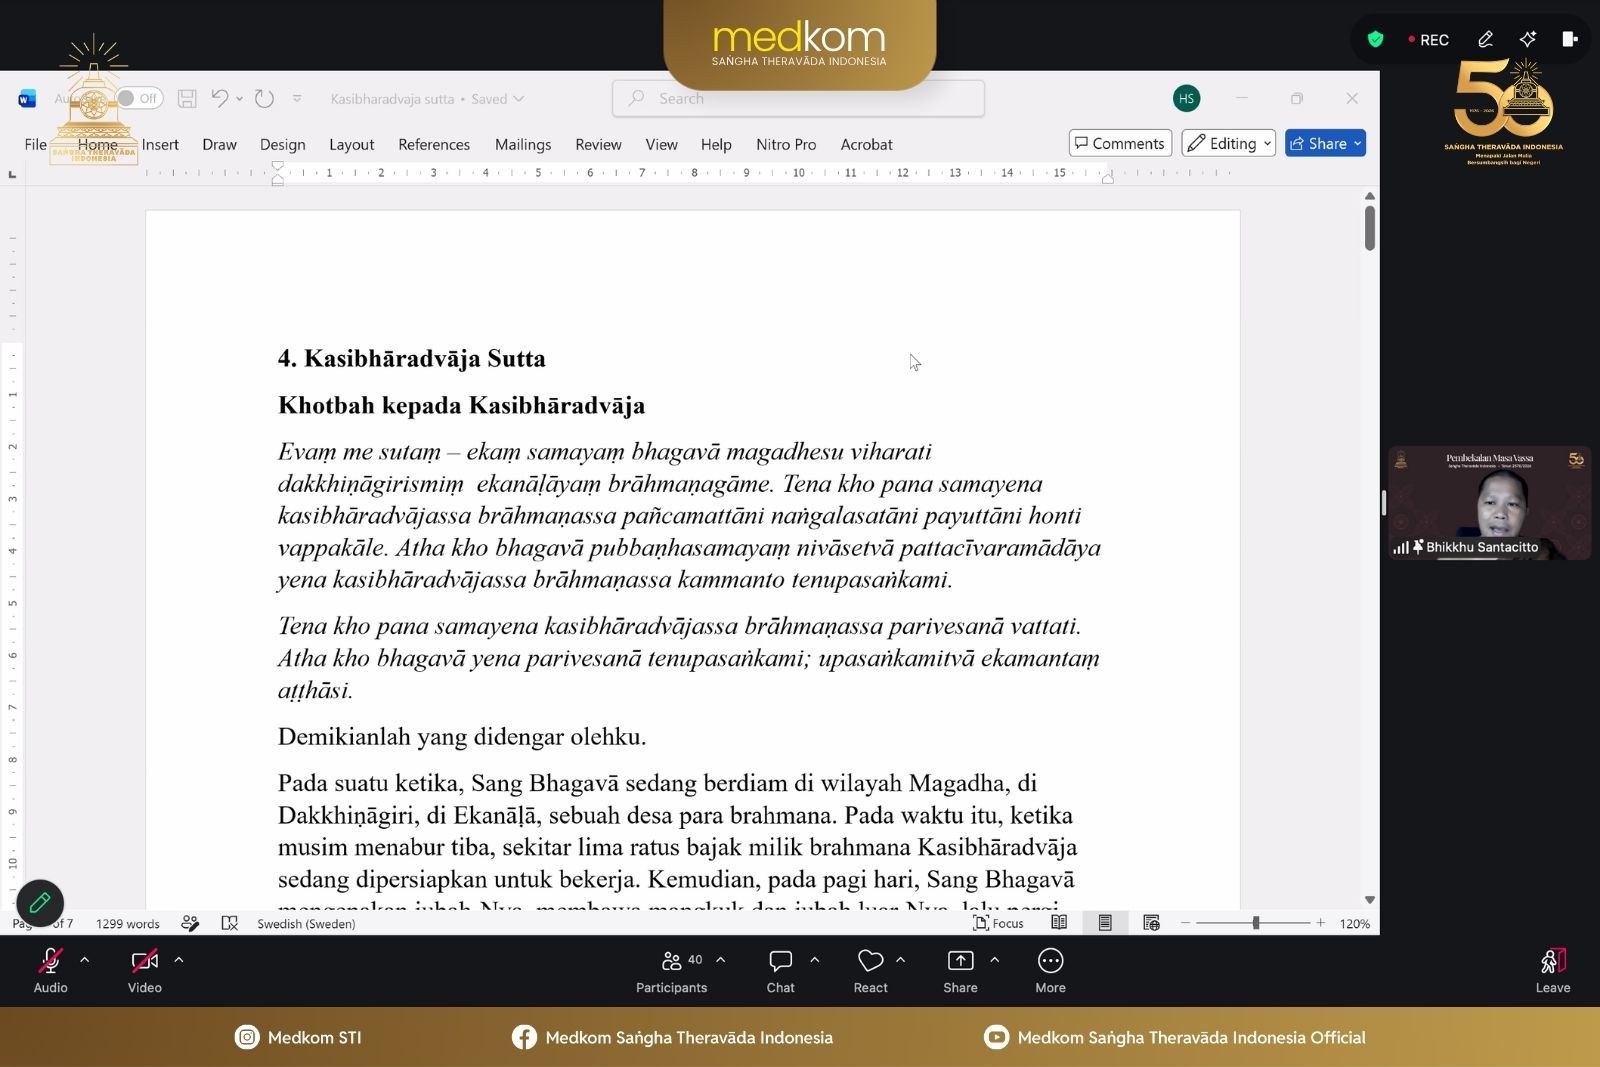Open the References ribbon tab

pyautogui.click(x=434, y=144)
